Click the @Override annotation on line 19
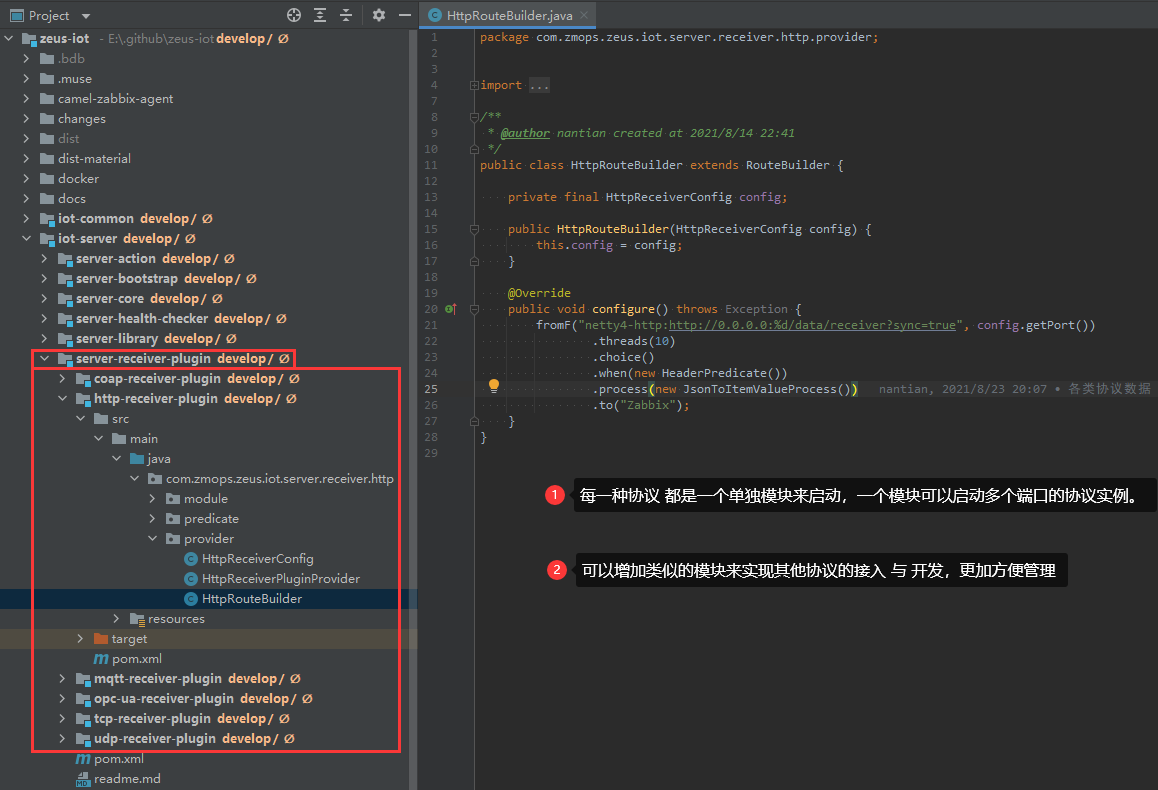1158x790 pixels. 539,293
